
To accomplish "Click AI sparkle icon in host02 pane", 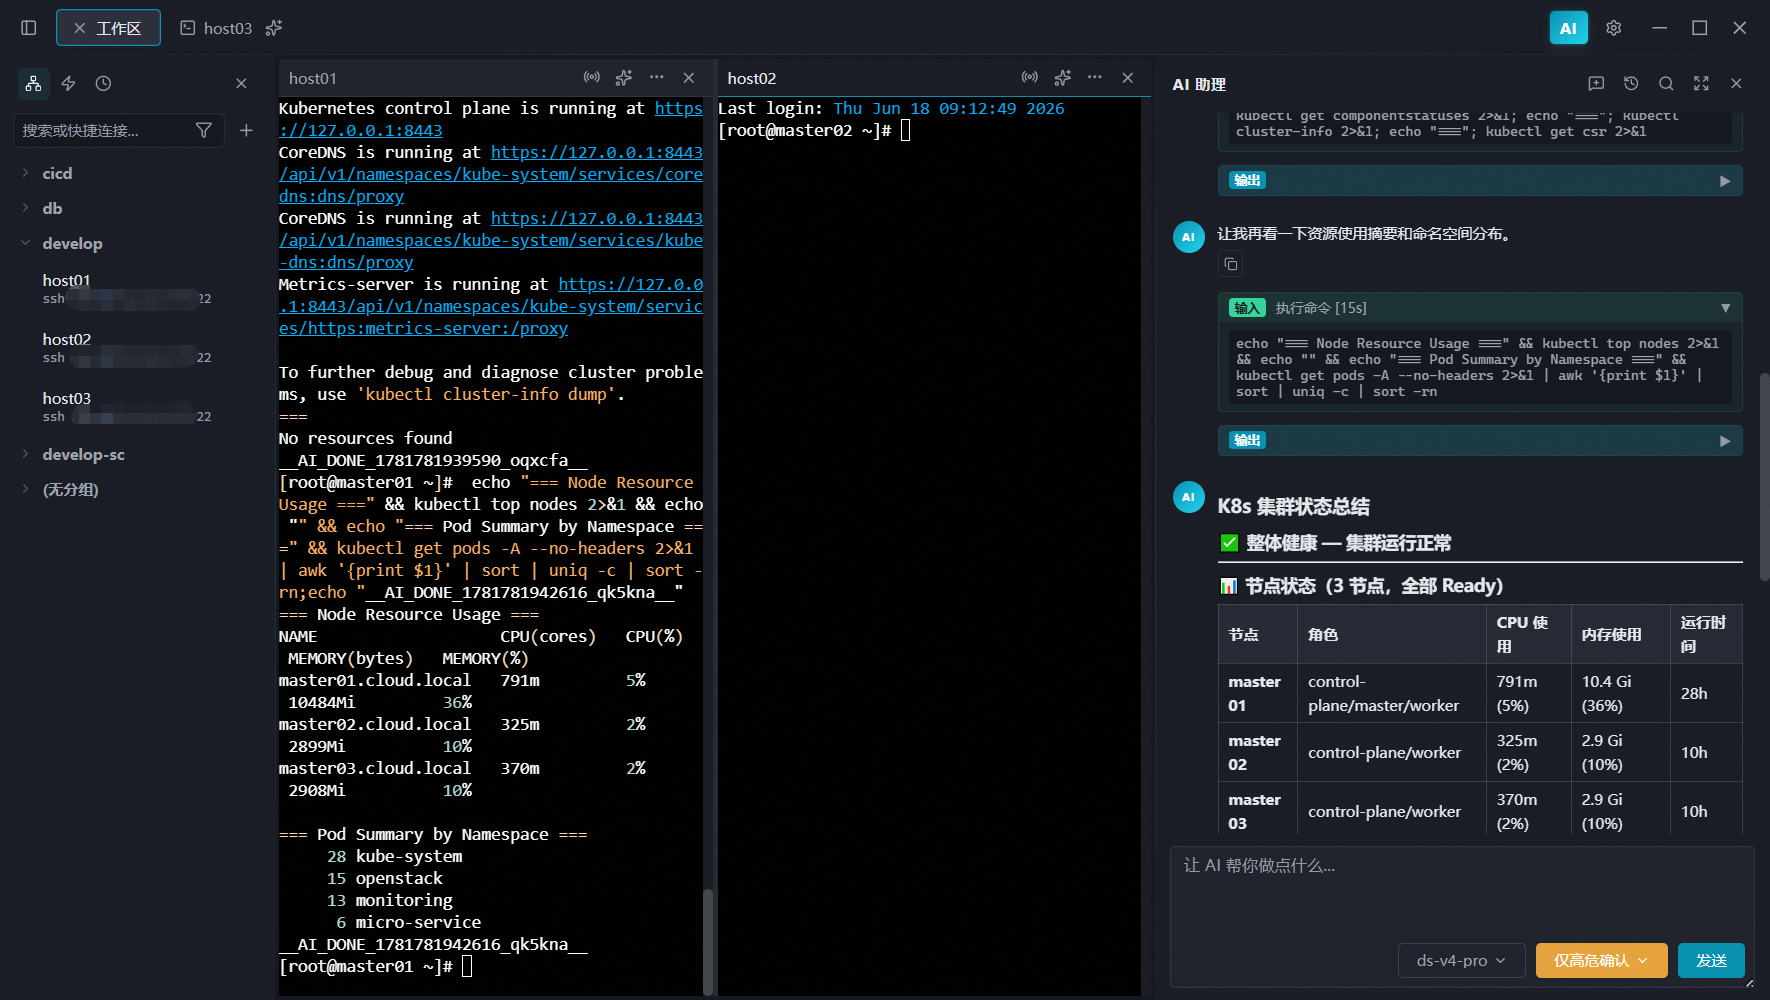I will pyautogui.click(x=1063, y=77).
